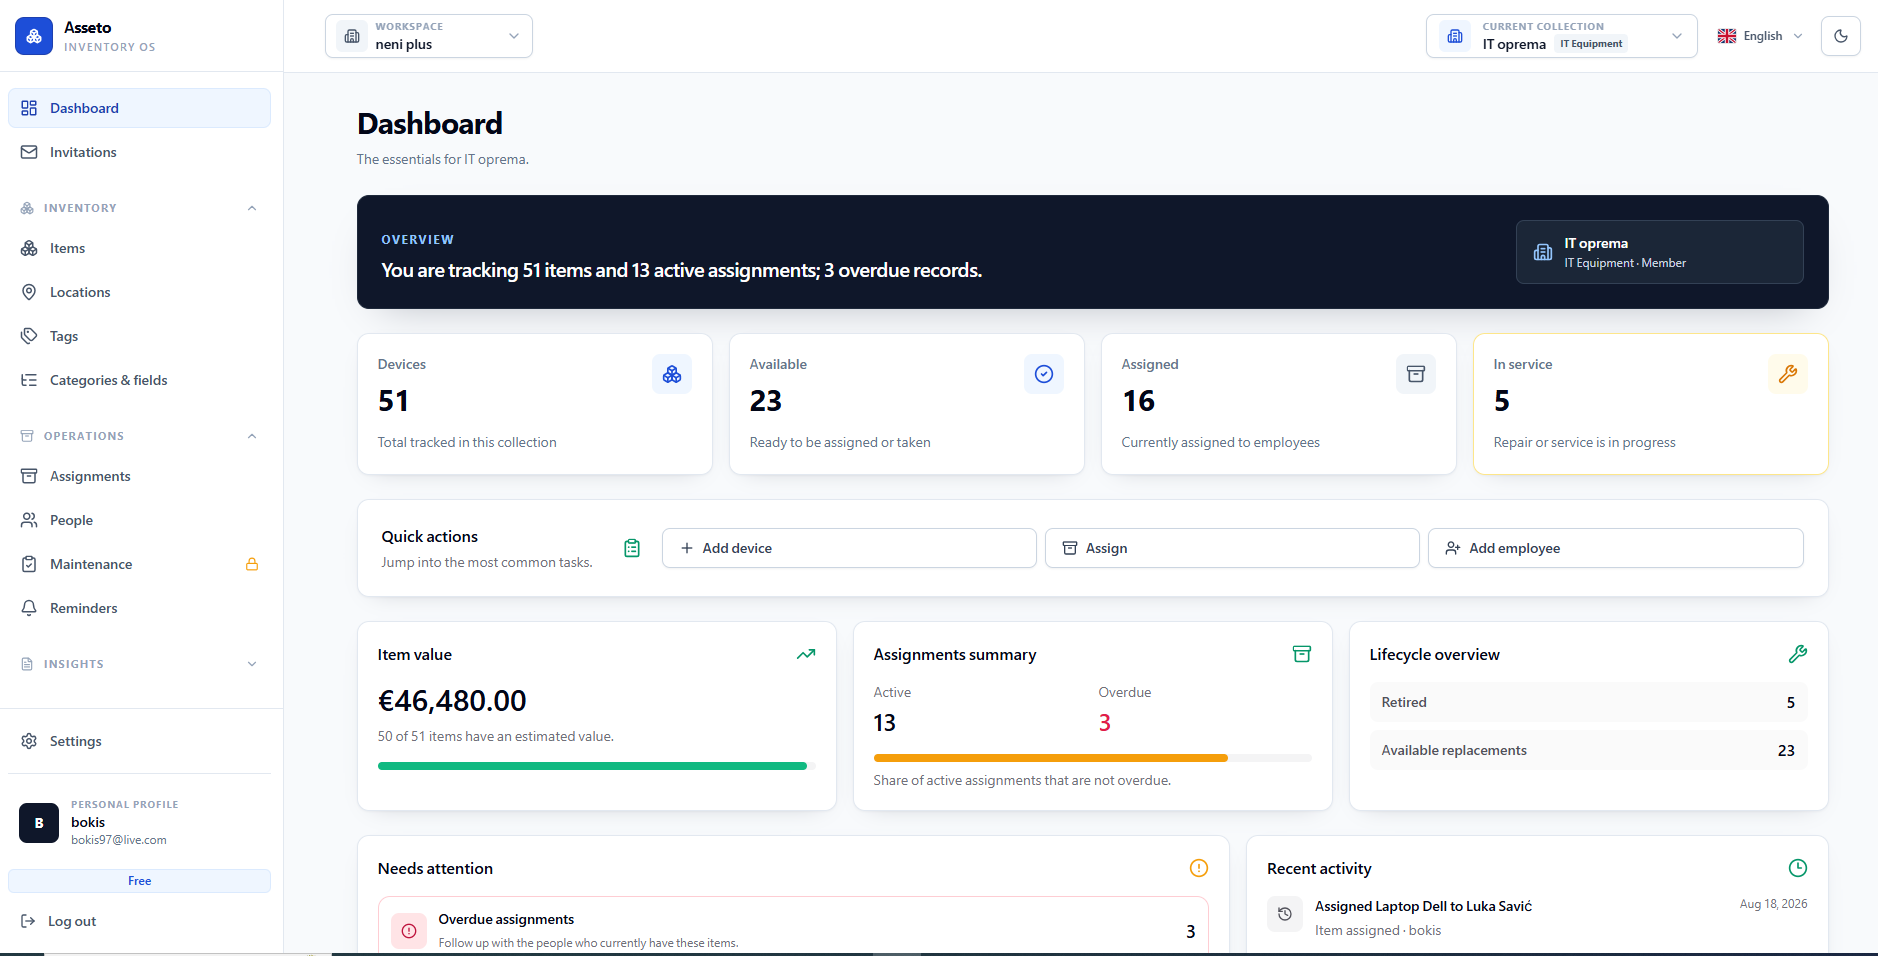Click the Available card checkmark icon

point(1044,374)
